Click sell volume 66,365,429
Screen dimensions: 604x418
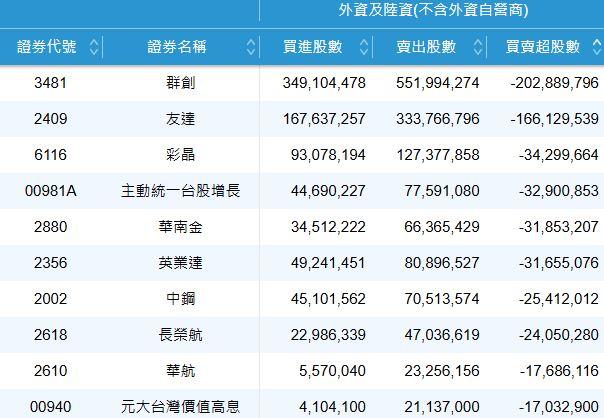[x=442, y=227]
